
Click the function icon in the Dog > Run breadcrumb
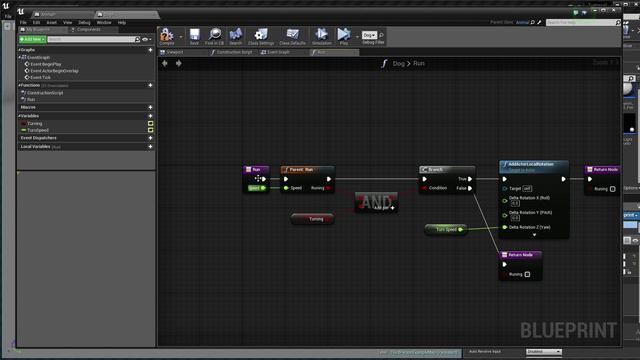(x=384, y=64)
